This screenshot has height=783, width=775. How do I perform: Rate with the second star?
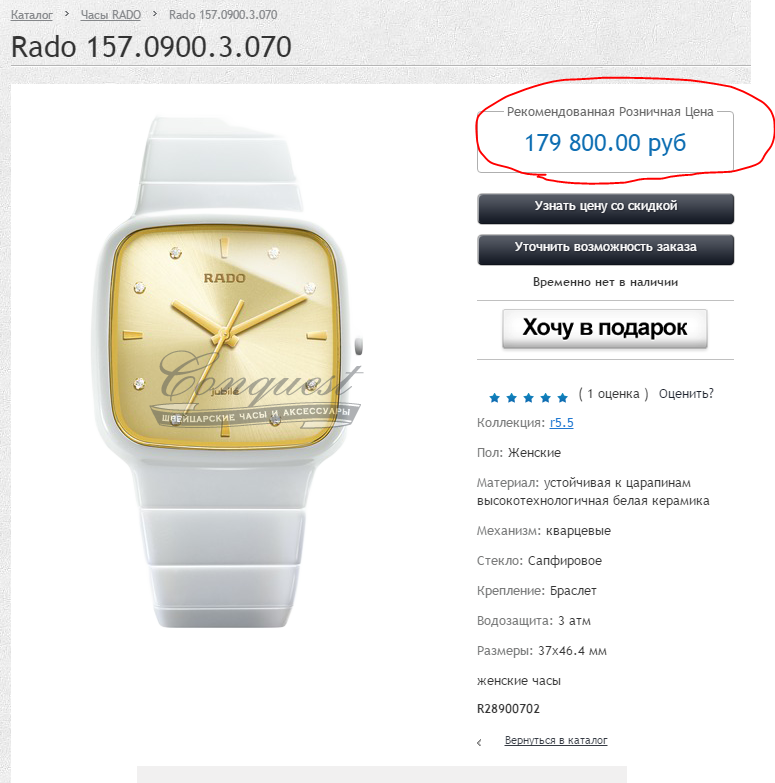511,397
